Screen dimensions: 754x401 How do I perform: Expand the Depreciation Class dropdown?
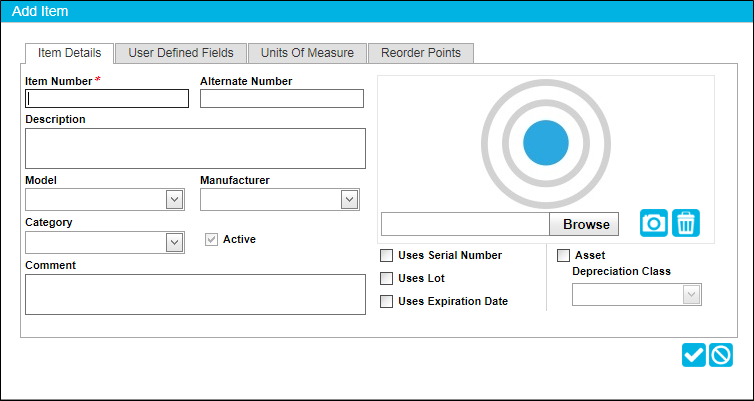pyautogui.click(x=691, y=294)
